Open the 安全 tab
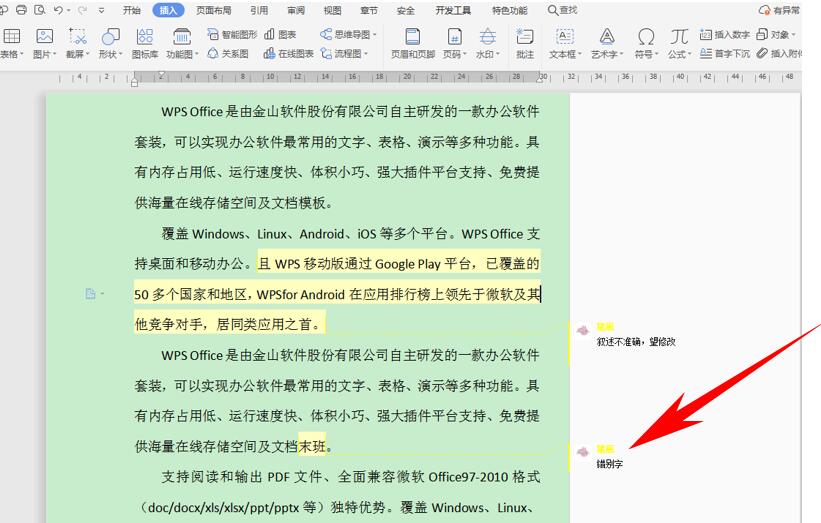 pyautogui.click(x=406, y=10)
